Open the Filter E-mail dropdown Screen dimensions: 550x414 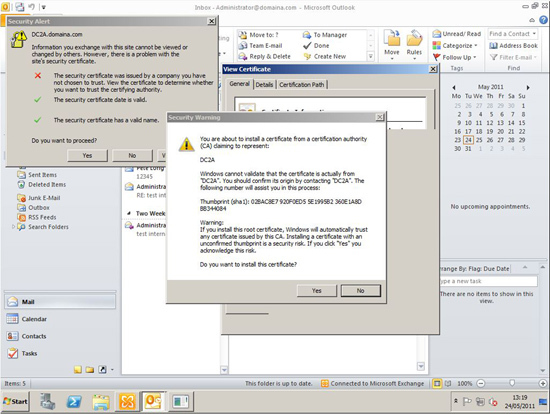514,57
